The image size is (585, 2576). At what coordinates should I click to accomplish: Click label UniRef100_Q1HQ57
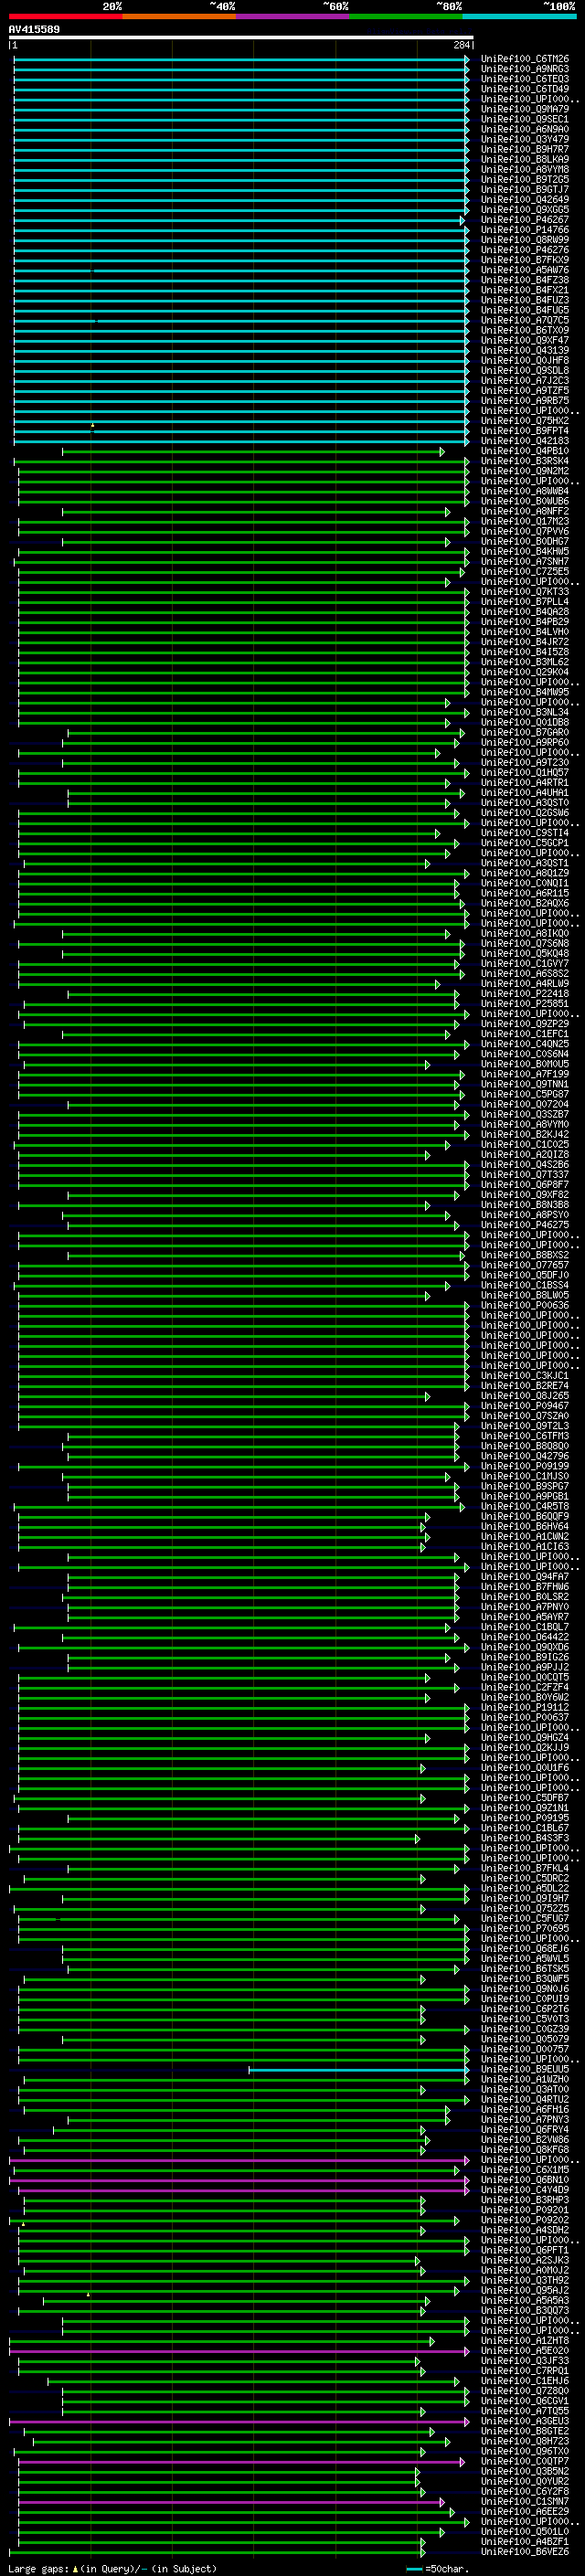pyautogui.click(x=525, y=772)
